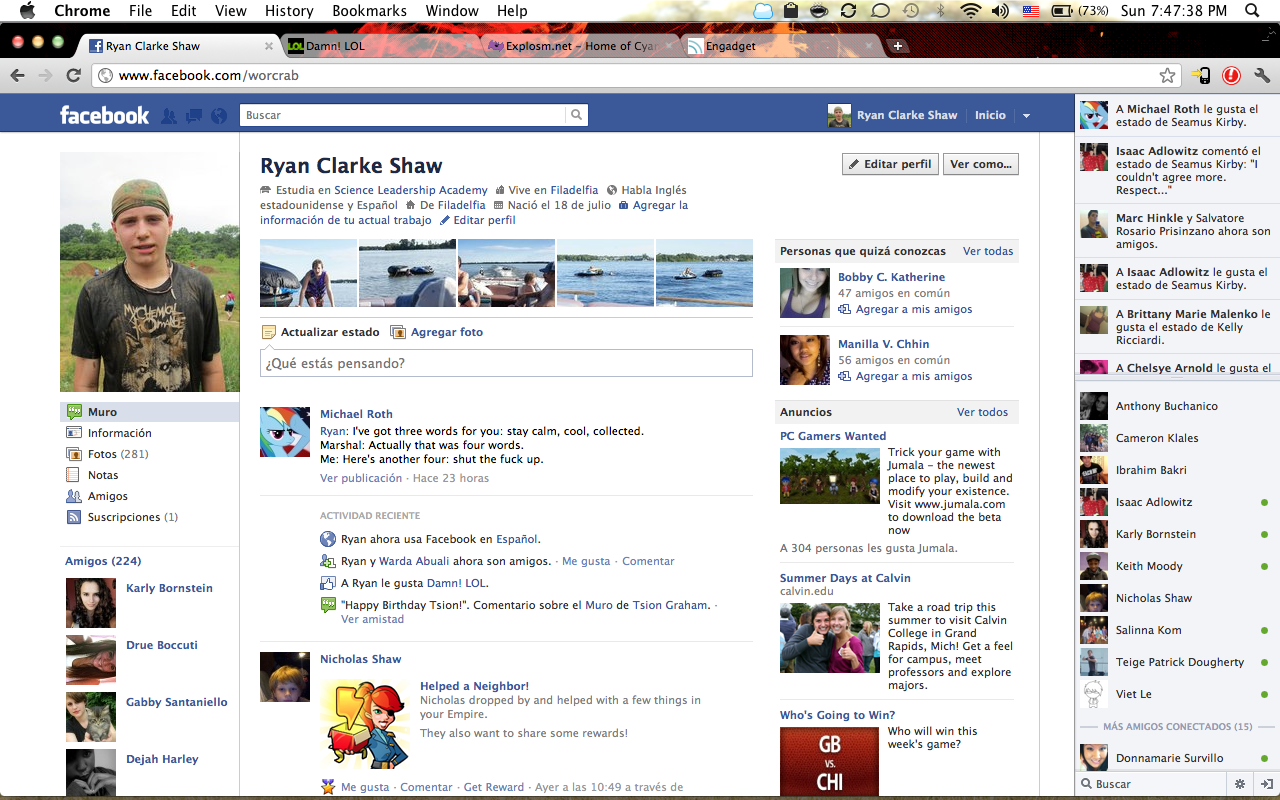Open the History menu
The width and height of the screenshot is (1280, 800).
pos(289,11)
